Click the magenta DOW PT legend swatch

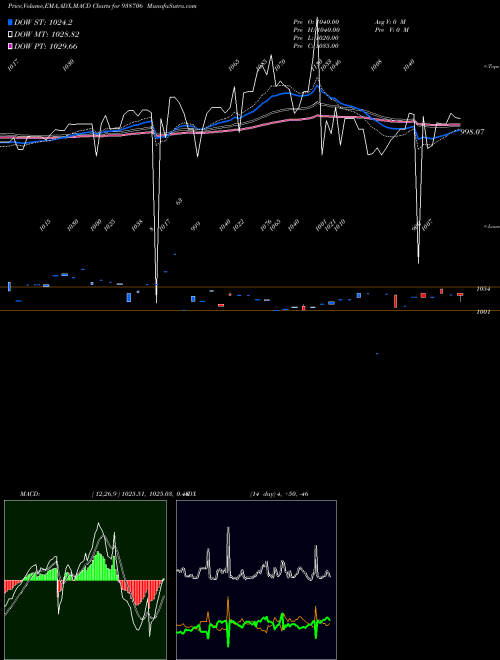click(10, 46)
